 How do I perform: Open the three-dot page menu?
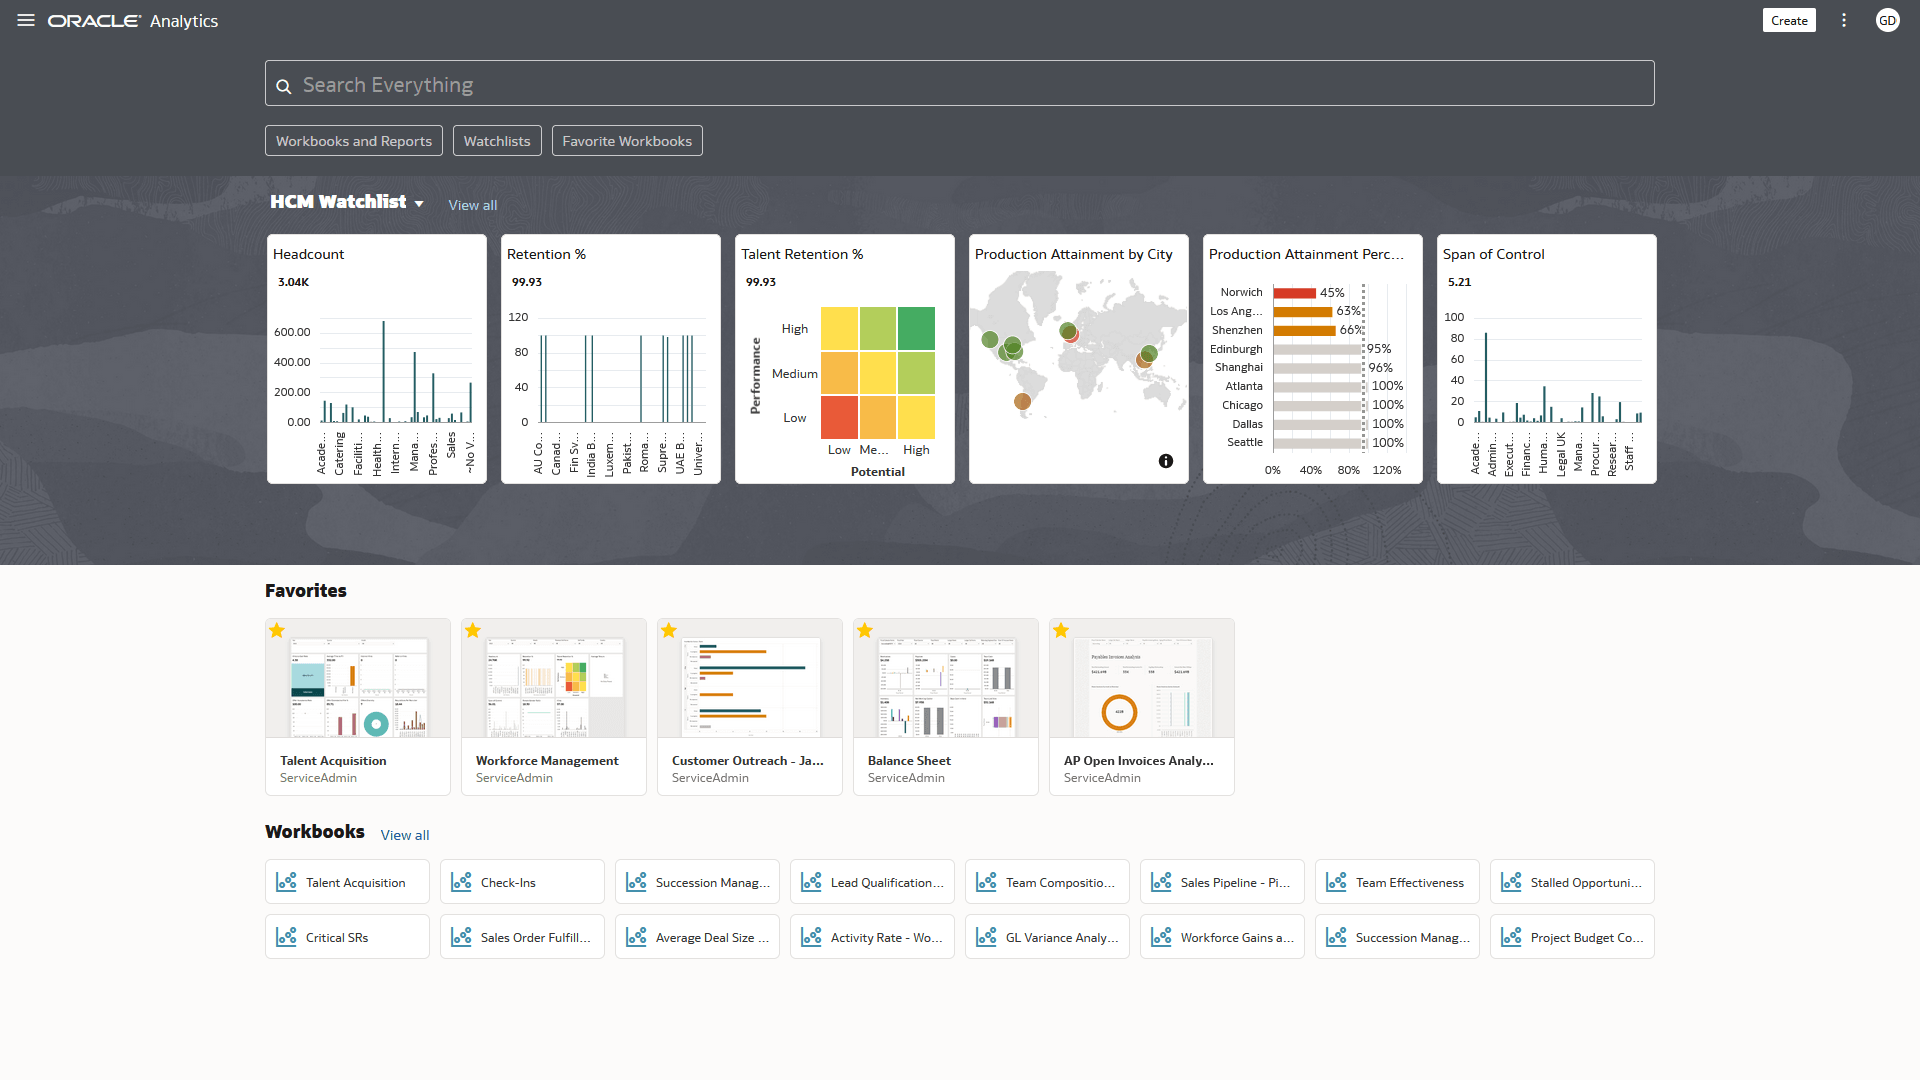(x=1844, y=20)
